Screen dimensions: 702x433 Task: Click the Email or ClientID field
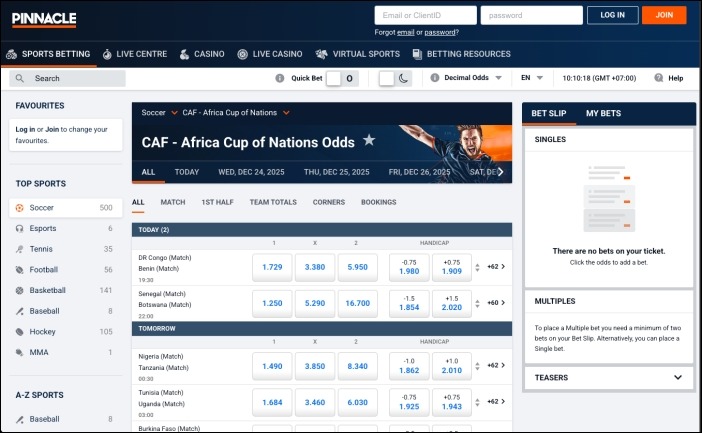point(425,15)
